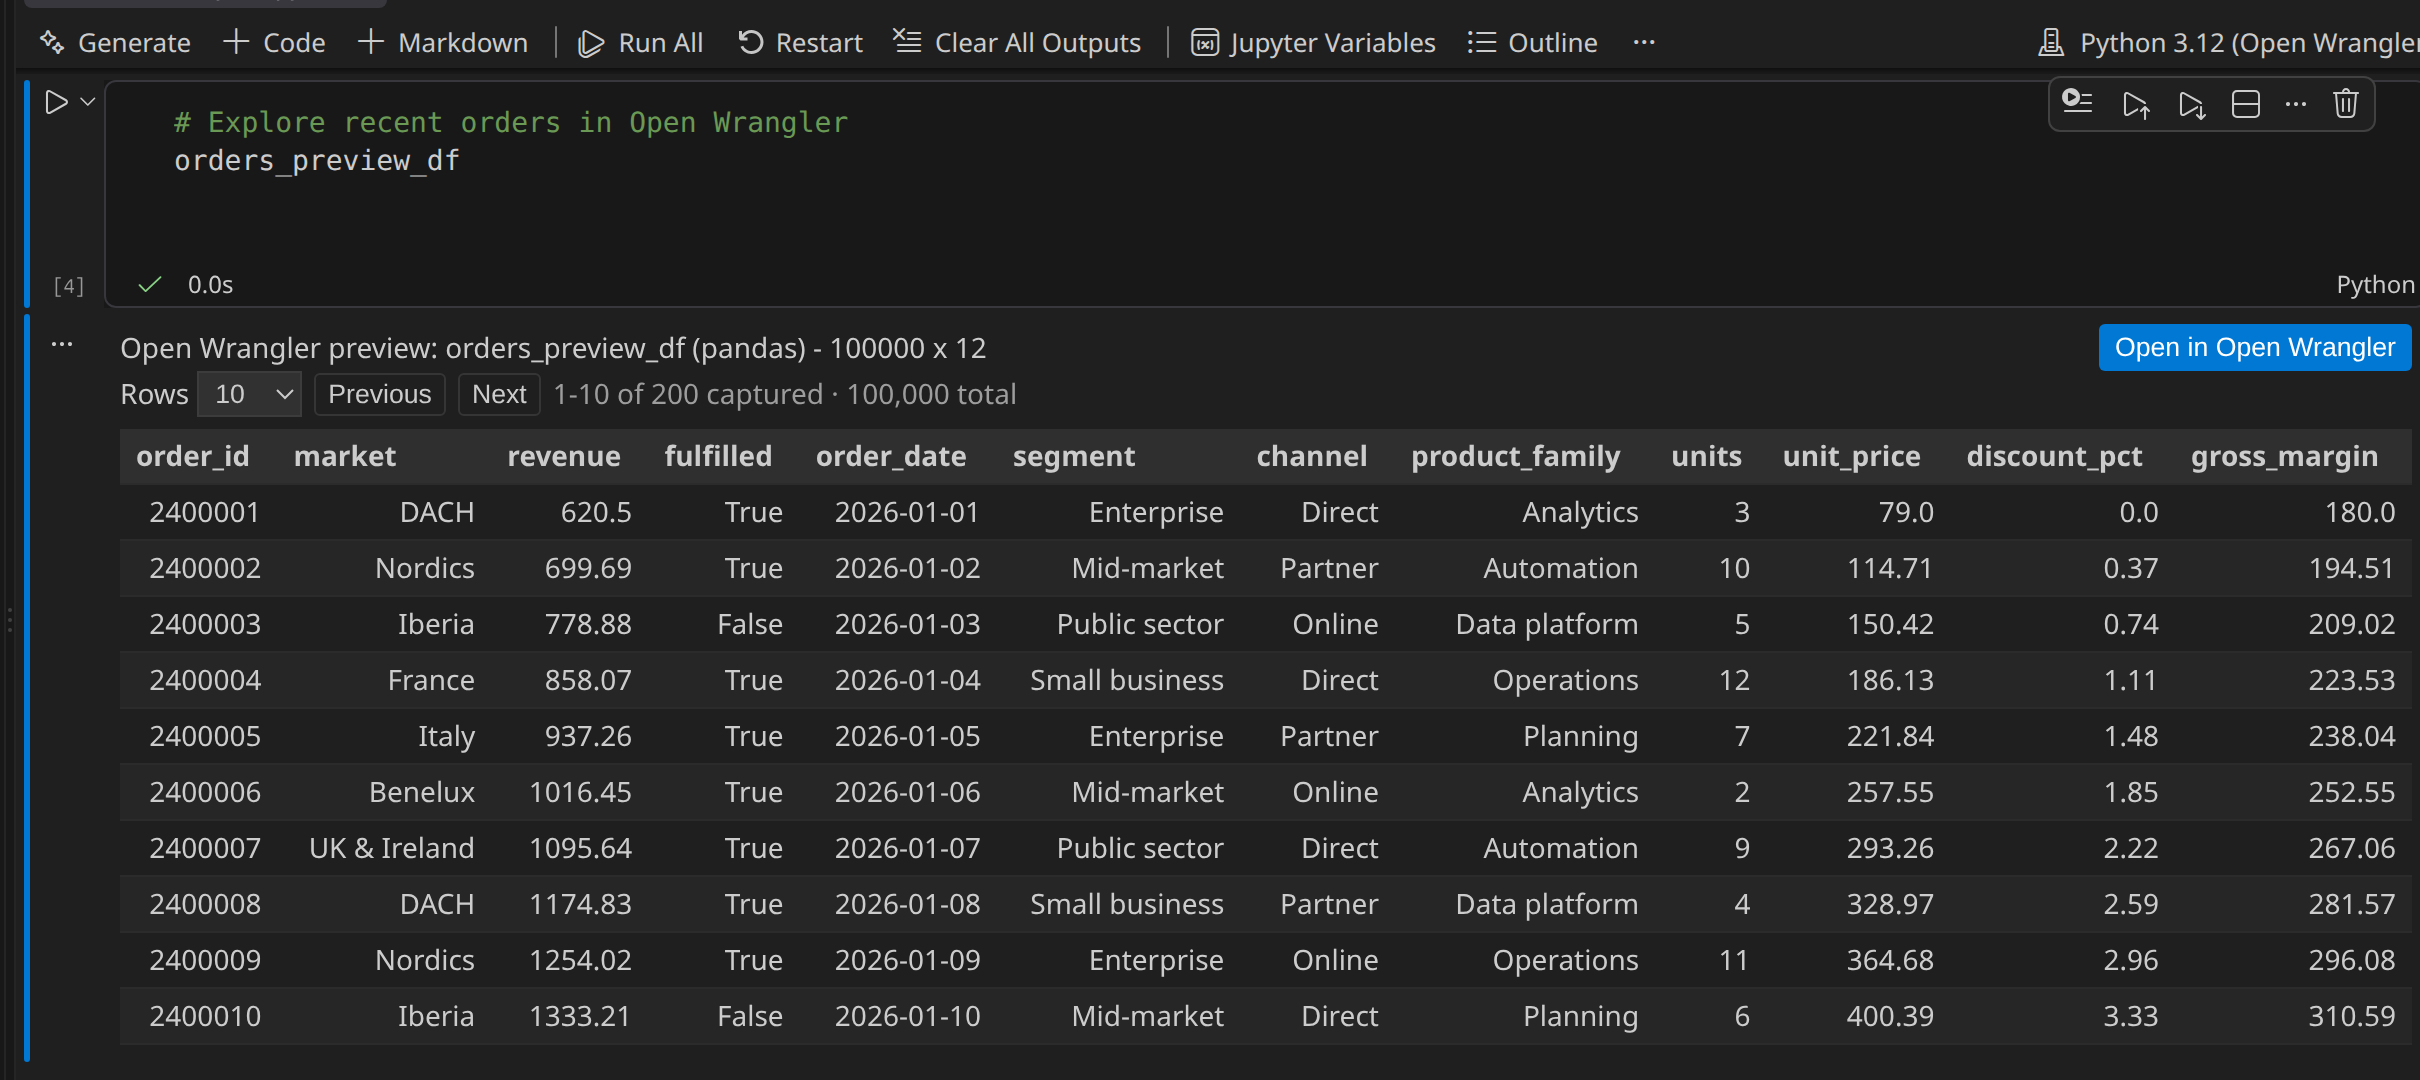
Task: Click the revenue column header
Action: tap(564, 457)
